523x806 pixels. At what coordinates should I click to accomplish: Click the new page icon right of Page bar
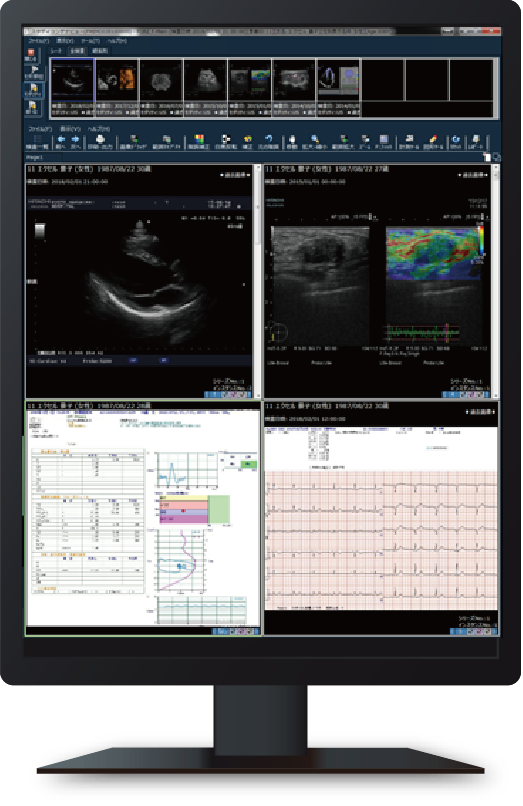[x=486, y=157]
